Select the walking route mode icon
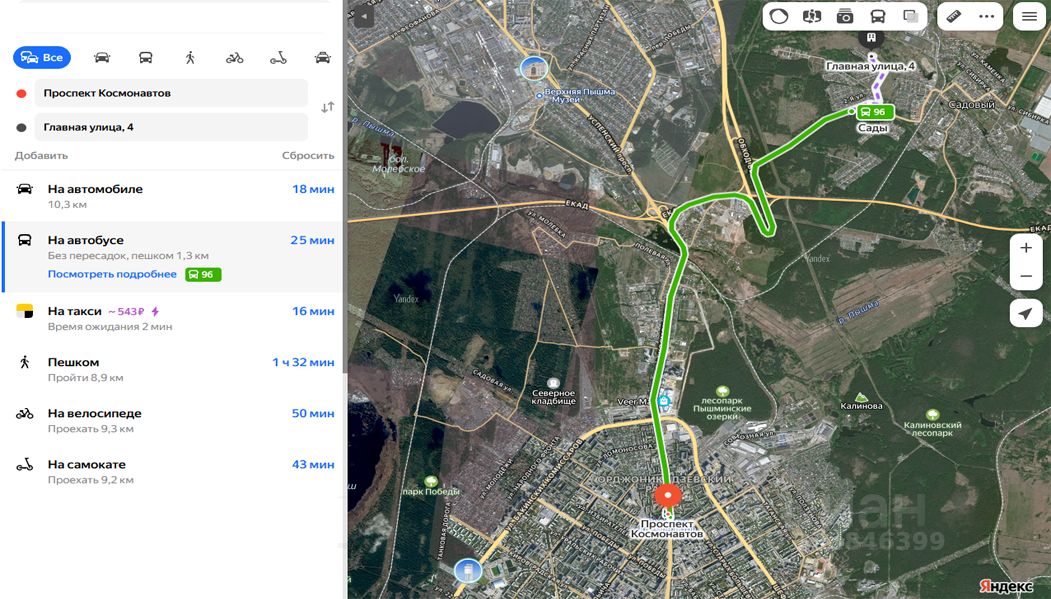The image size is (1051, 599). tap(190, 58)
